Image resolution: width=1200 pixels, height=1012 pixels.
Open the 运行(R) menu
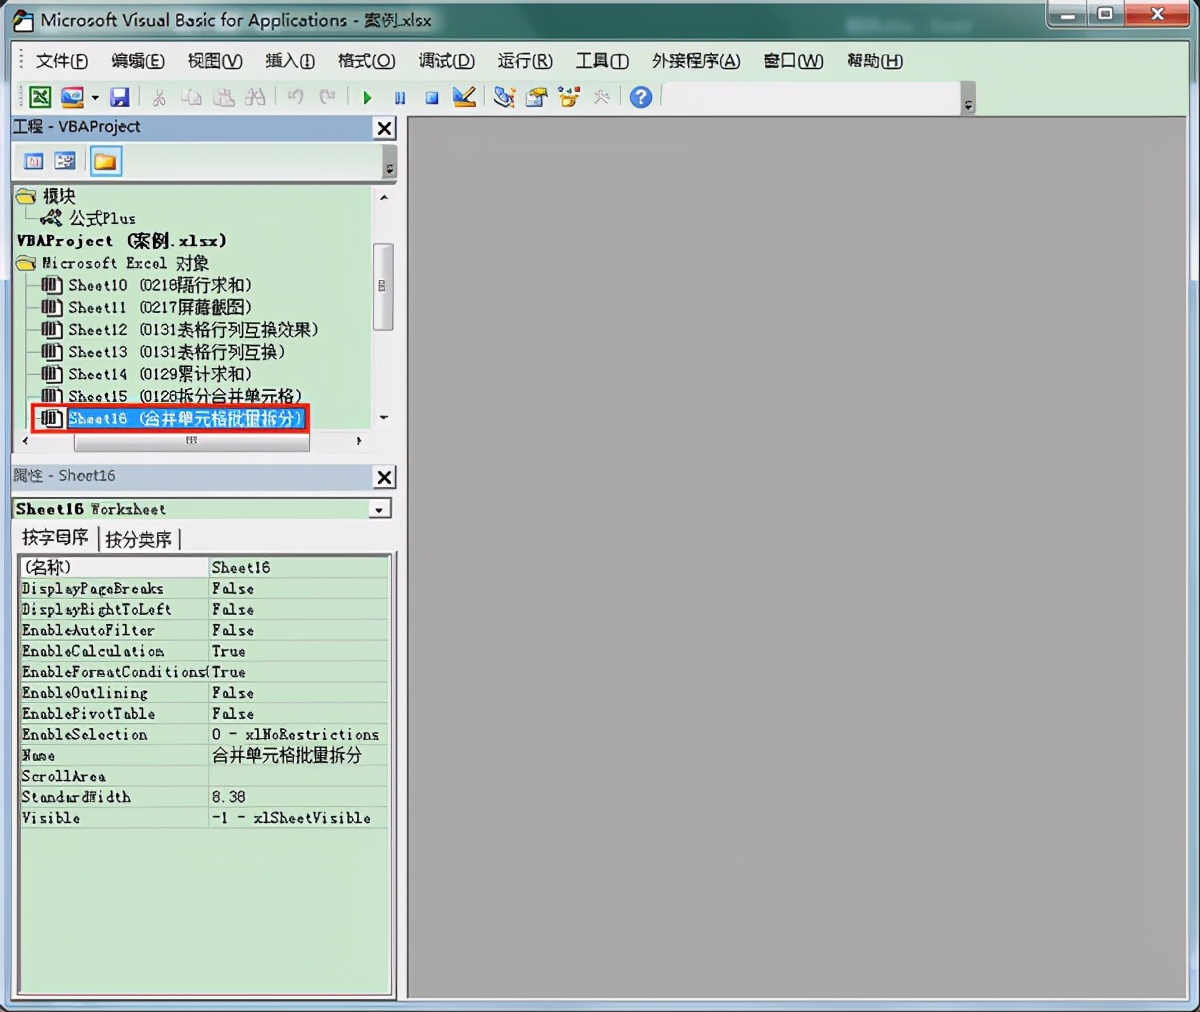(525, 61)
